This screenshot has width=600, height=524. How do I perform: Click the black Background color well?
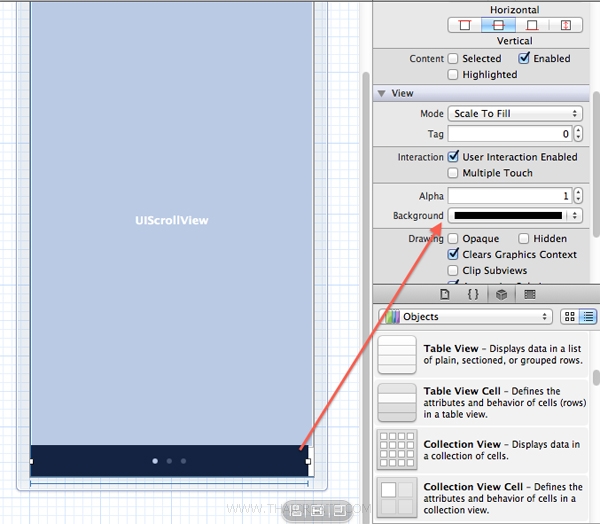(508, 215)
